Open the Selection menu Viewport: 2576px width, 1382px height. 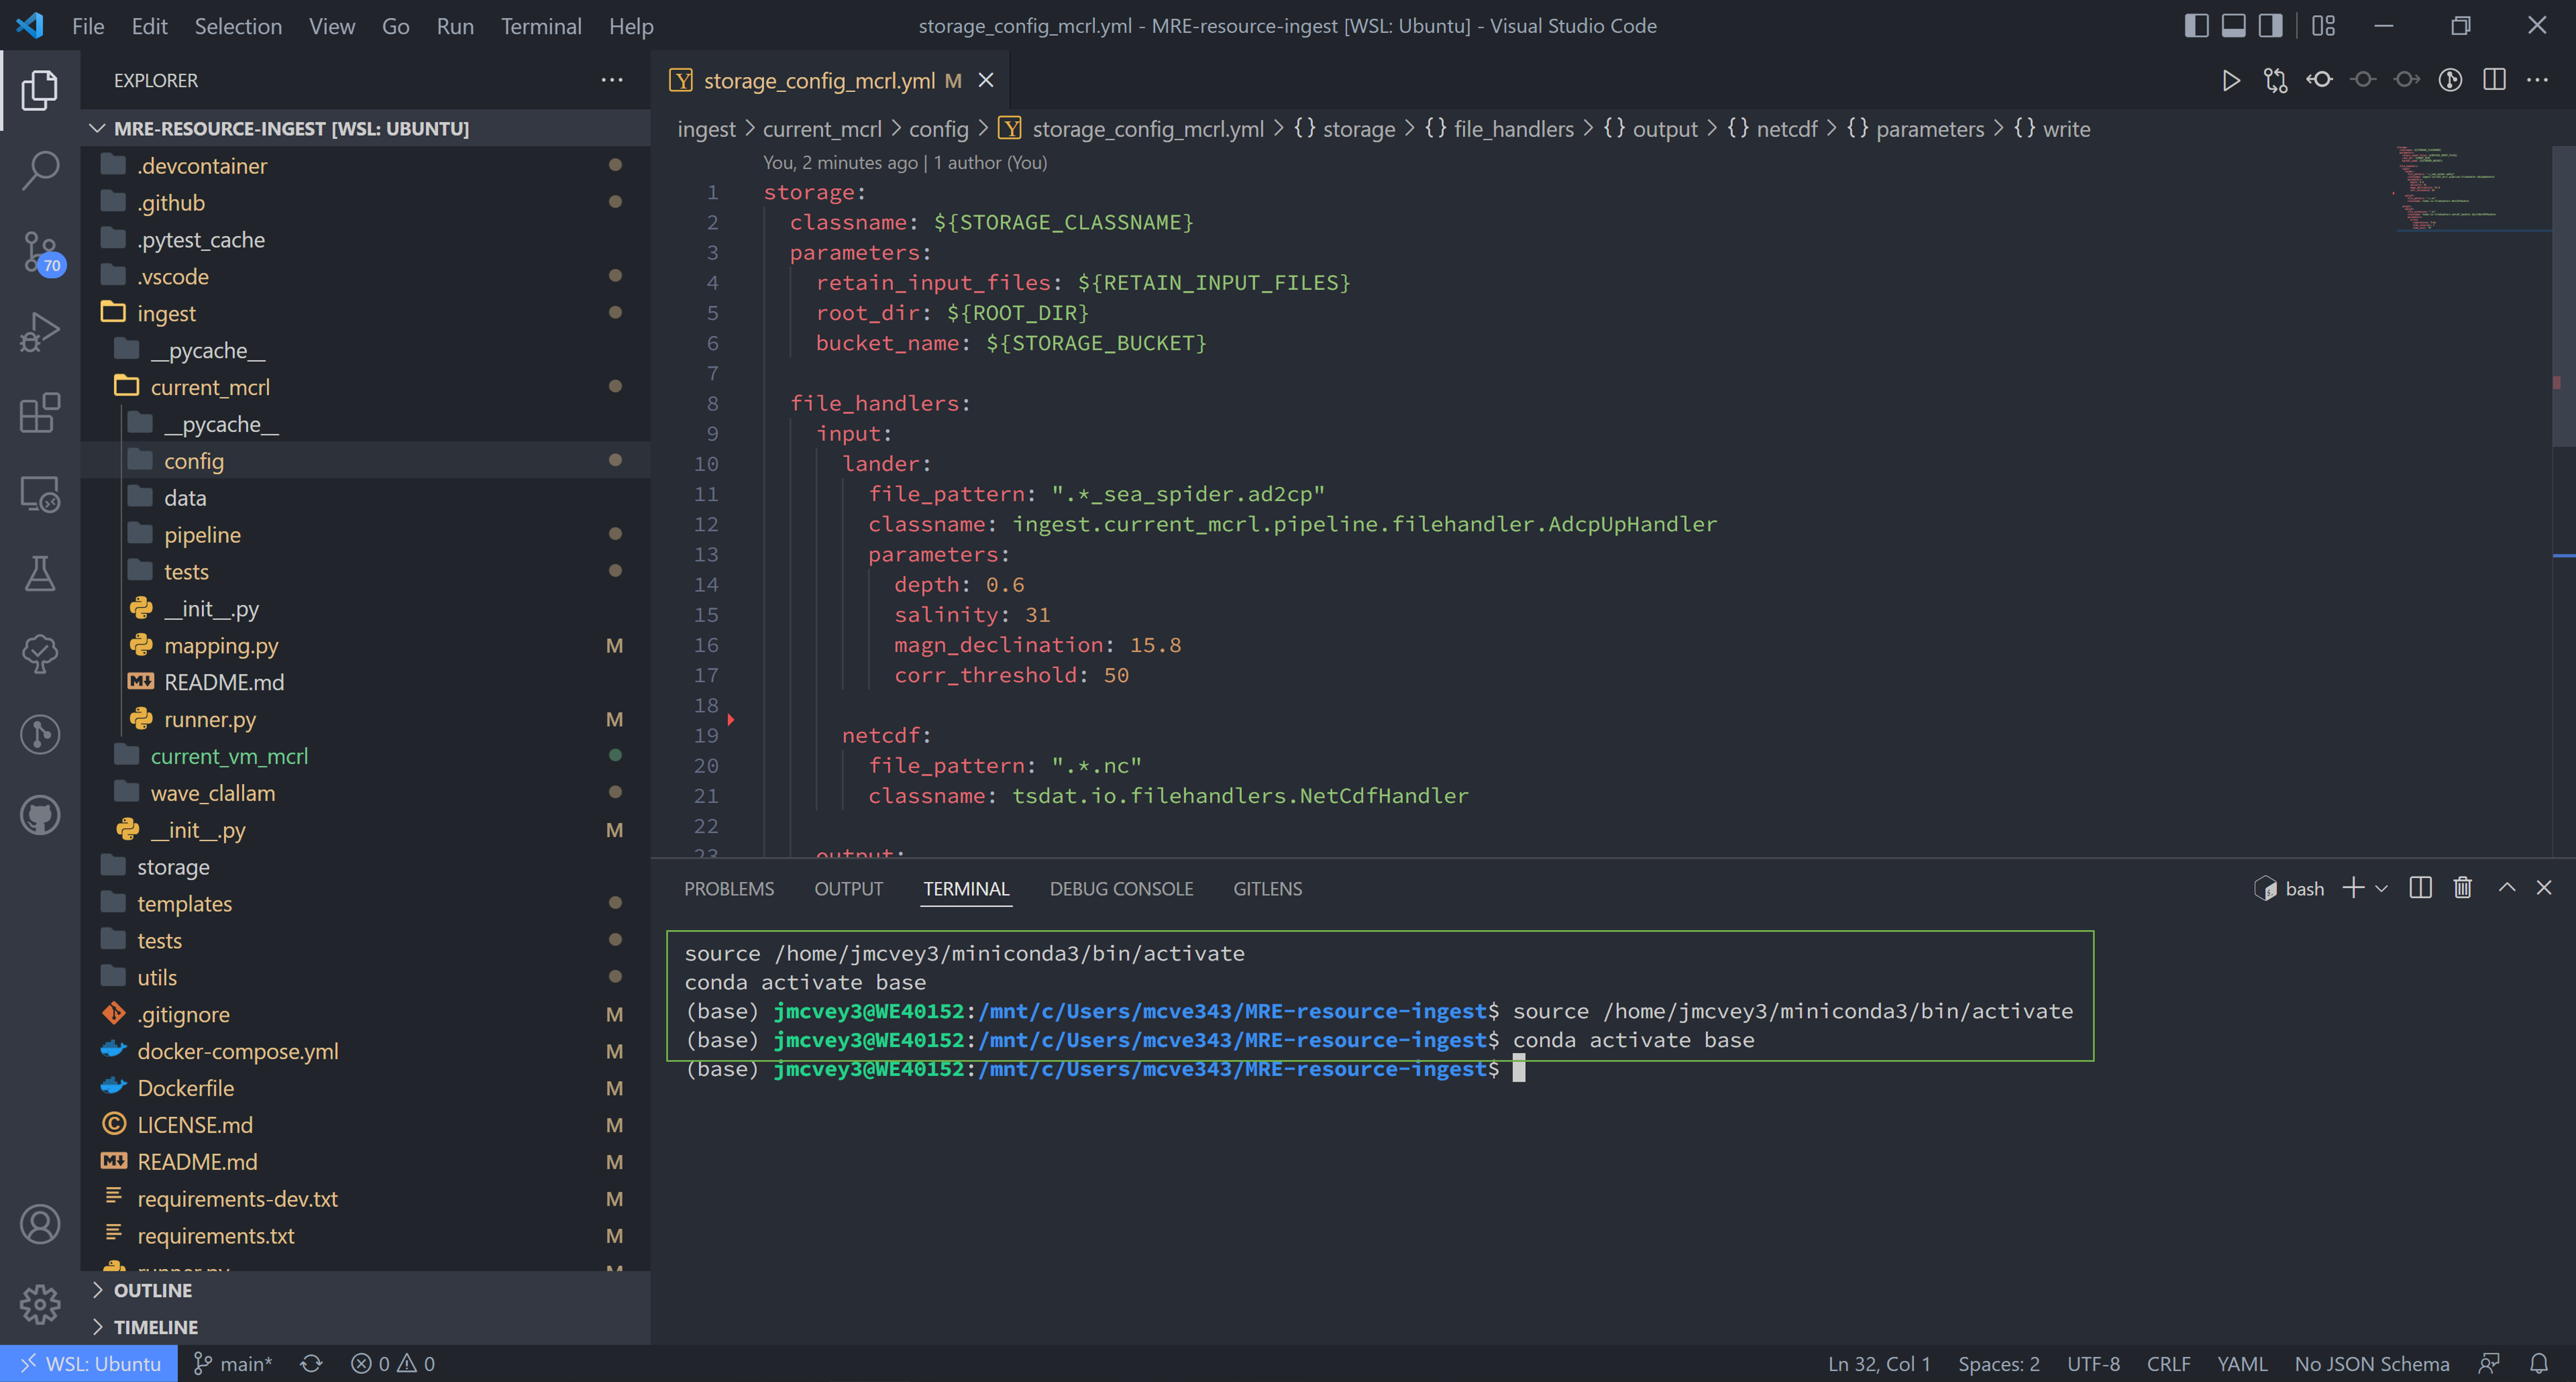(238, 26)
